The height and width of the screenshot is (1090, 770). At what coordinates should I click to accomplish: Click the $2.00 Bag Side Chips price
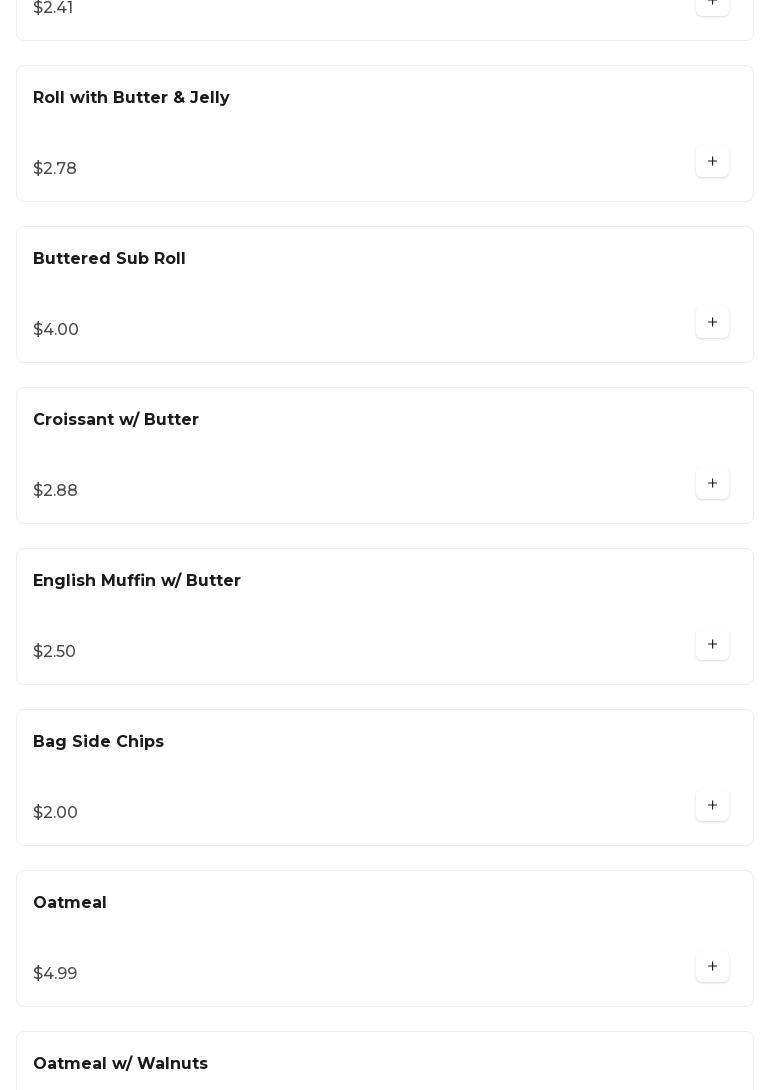[x=56, y=812]
